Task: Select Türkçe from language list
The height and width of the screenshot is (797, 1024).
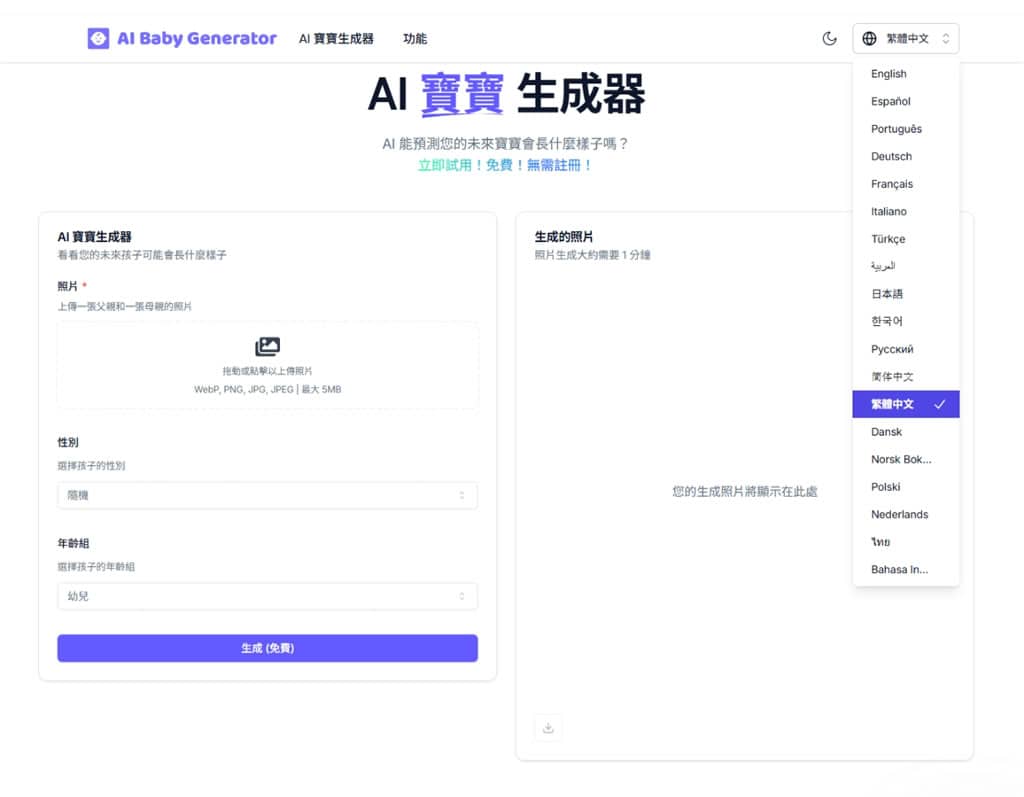Action: tap(906, 239)
